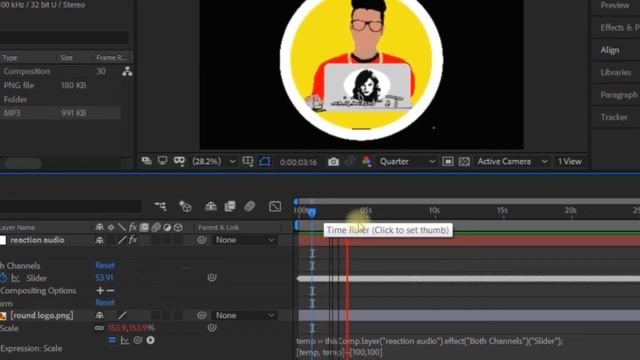
Task: Open the Tracker panel
Action: [x=614, y=117]
